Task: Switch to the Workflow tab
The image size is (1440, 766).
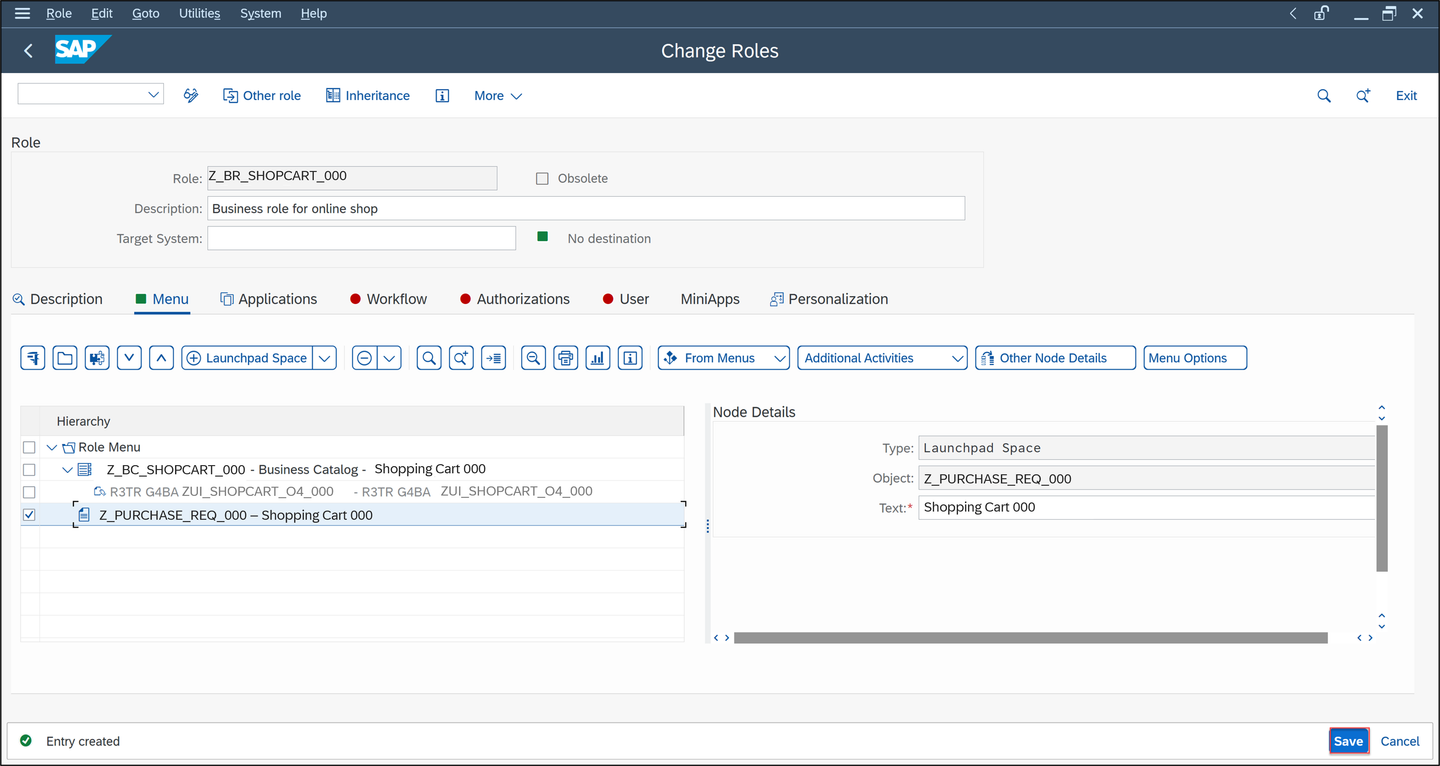Action: 388,299
